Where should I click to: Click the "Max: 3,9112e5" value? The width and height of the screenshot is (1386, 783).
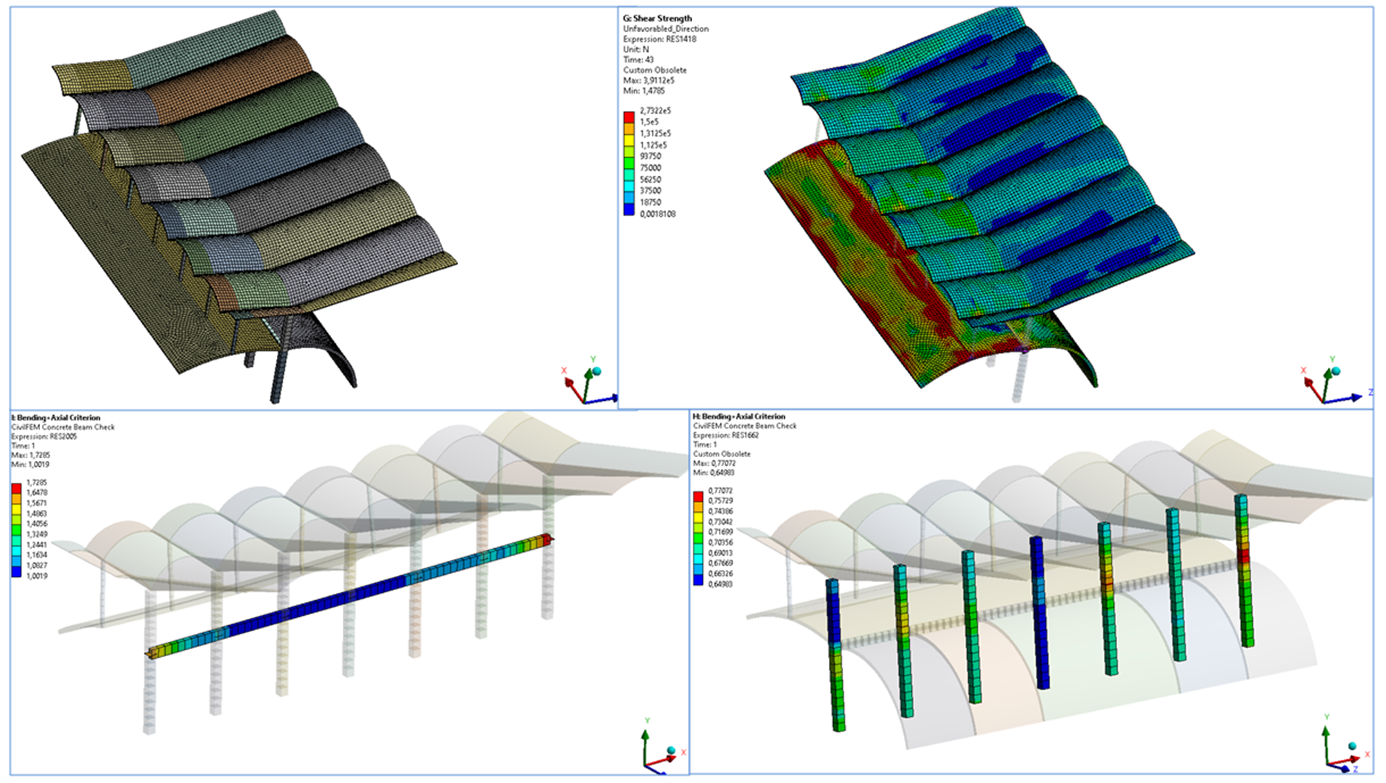(x=651, y=81)
